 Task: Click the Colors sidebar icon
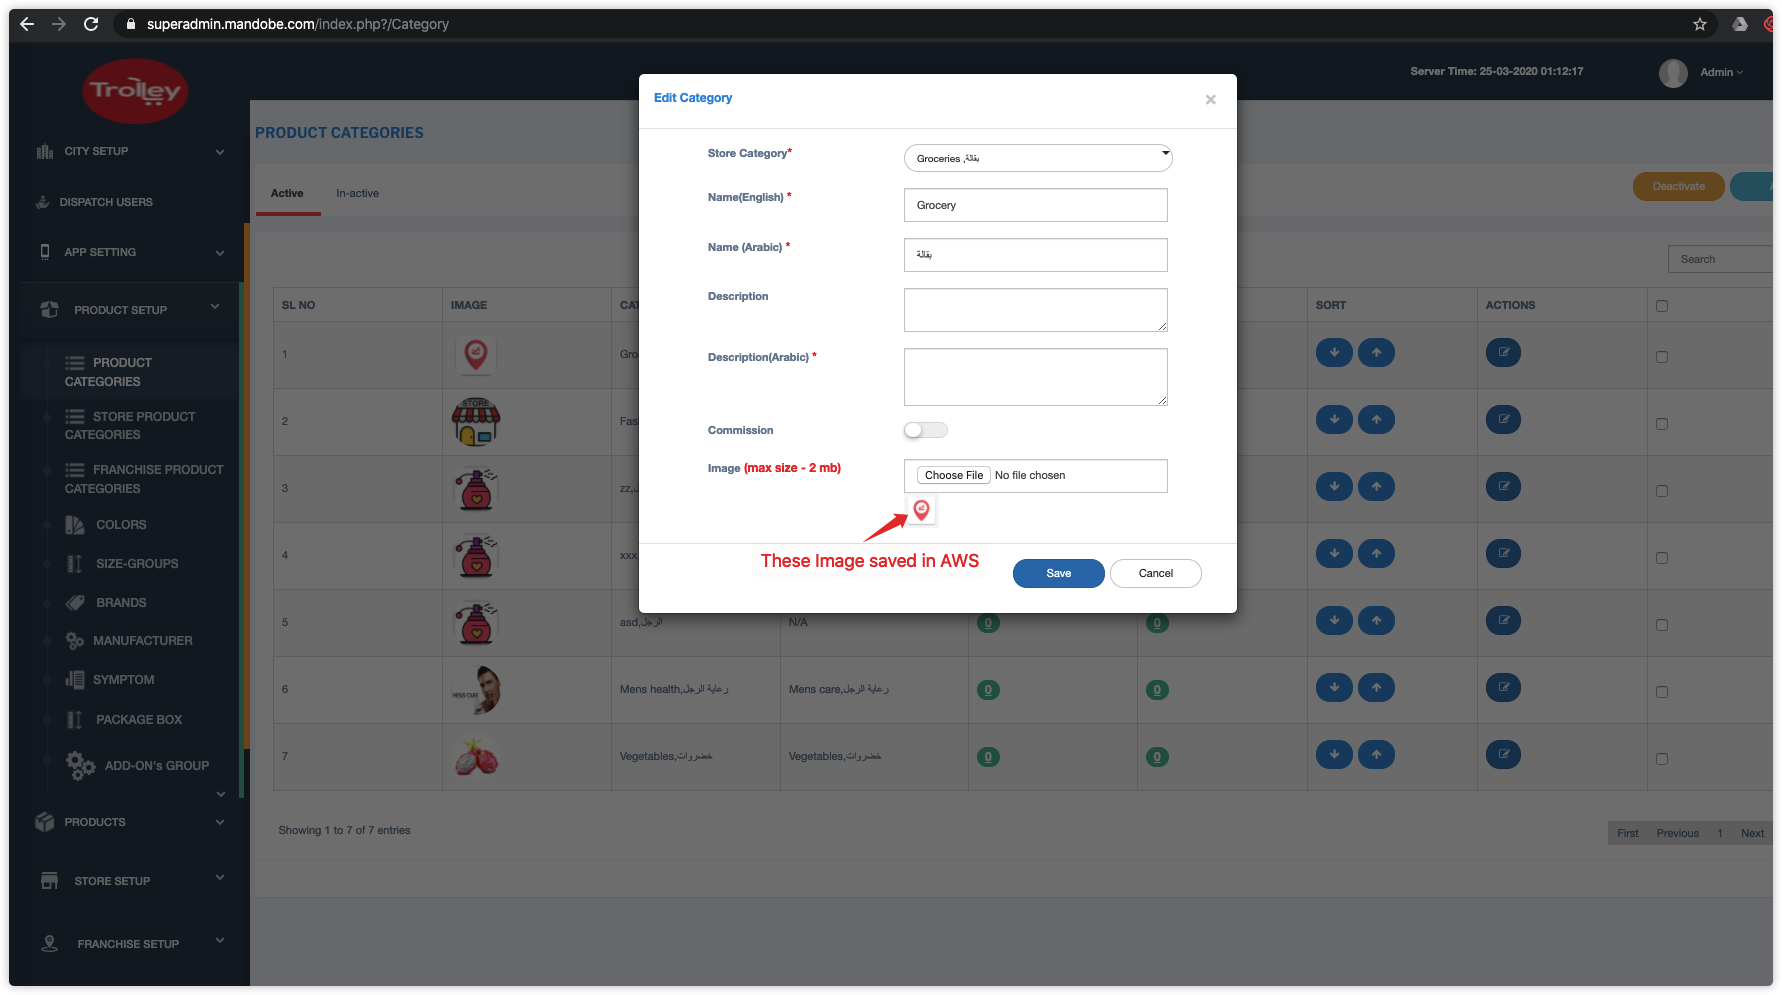pos(75,525)
